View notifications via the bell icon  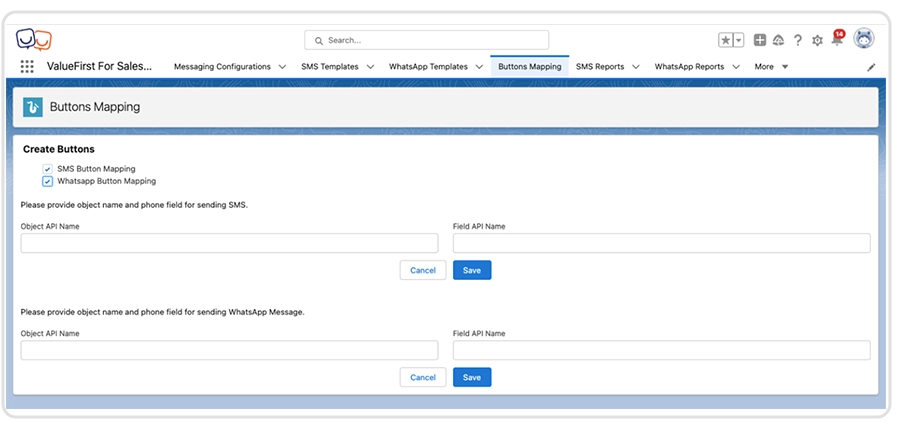point(836,40)
